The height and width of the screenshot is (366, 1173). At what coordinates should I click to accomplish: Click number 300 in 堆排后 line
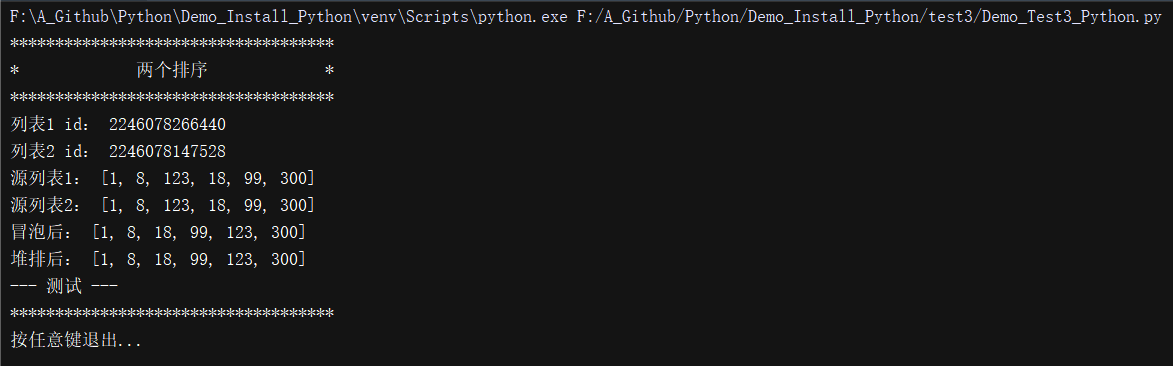pos(284,259)
